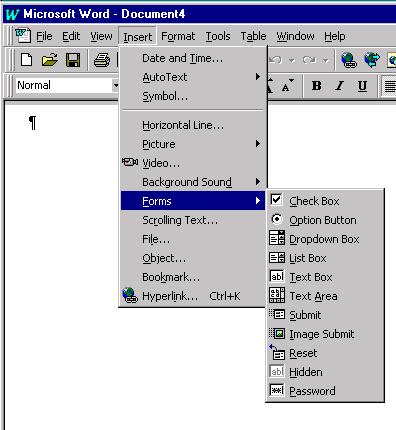Click the paragraph mark in the document
396x430 pixels.
tap(32, 122)
